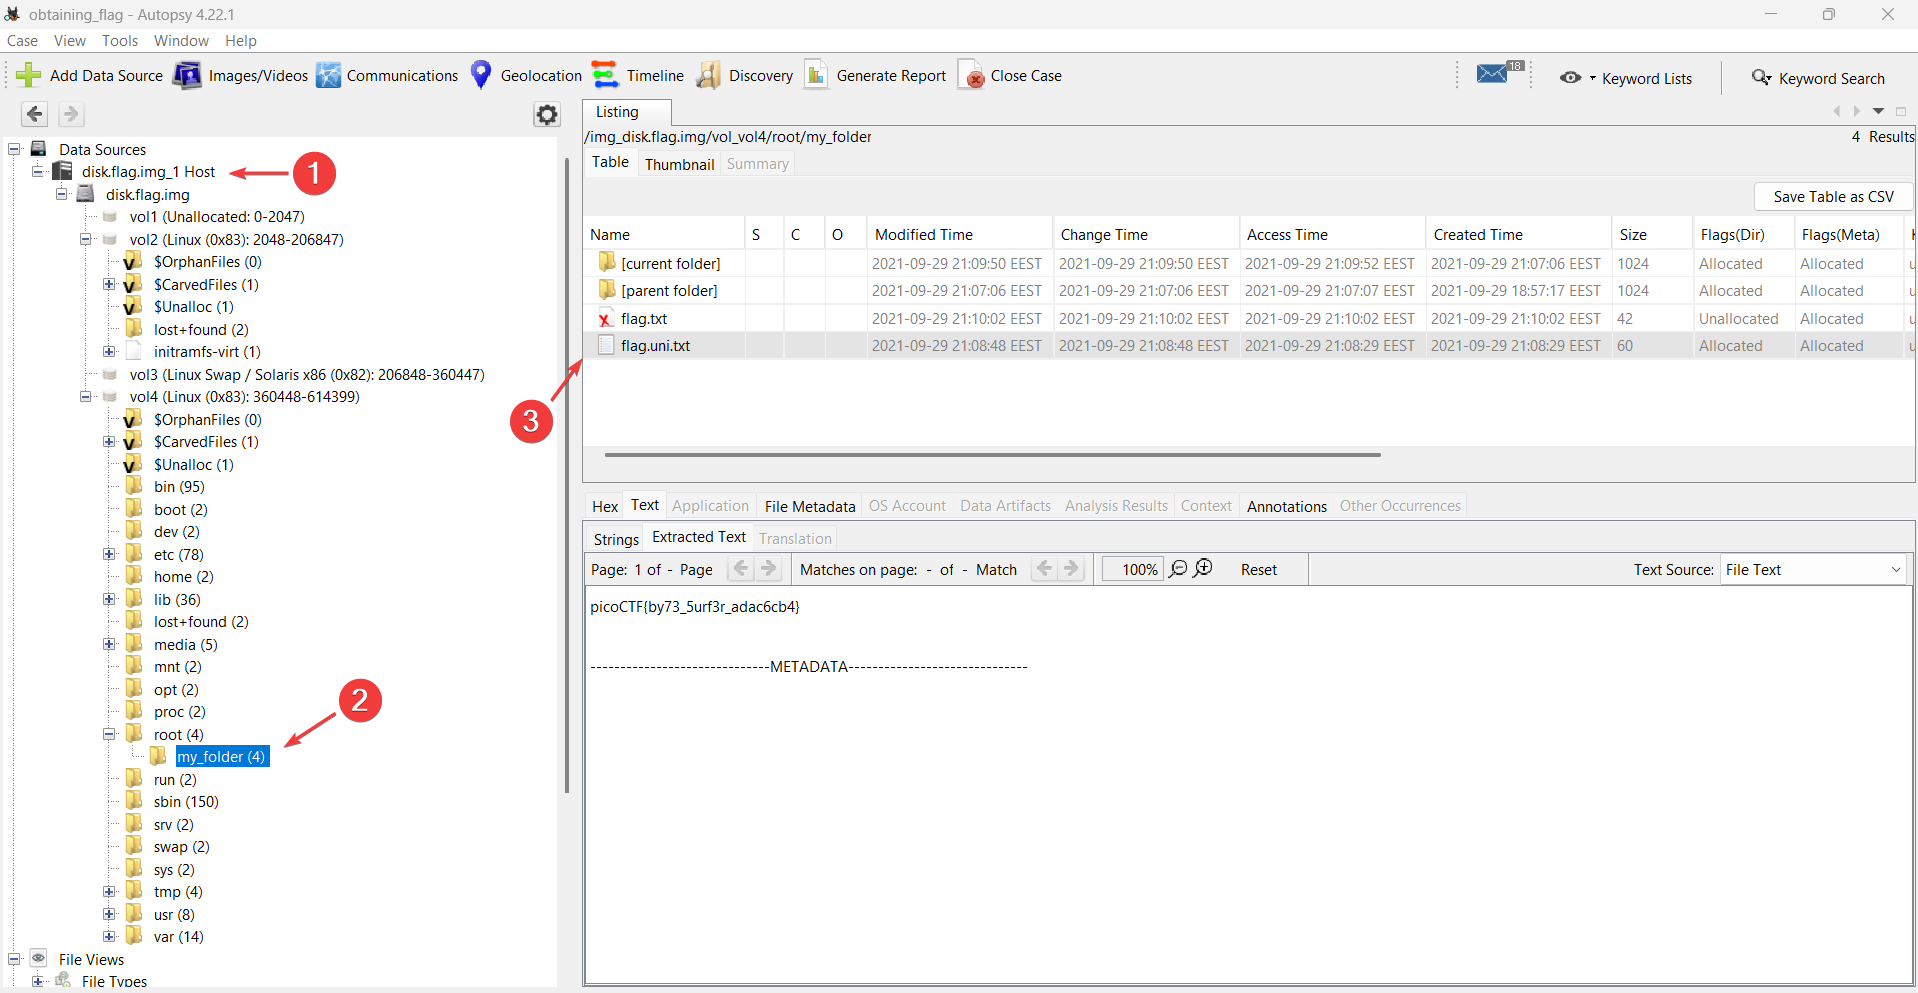Select the flag.txt file row
The width and height of the screenshot is (1918, 993).
pyautogui.click(x=644, y=319)
